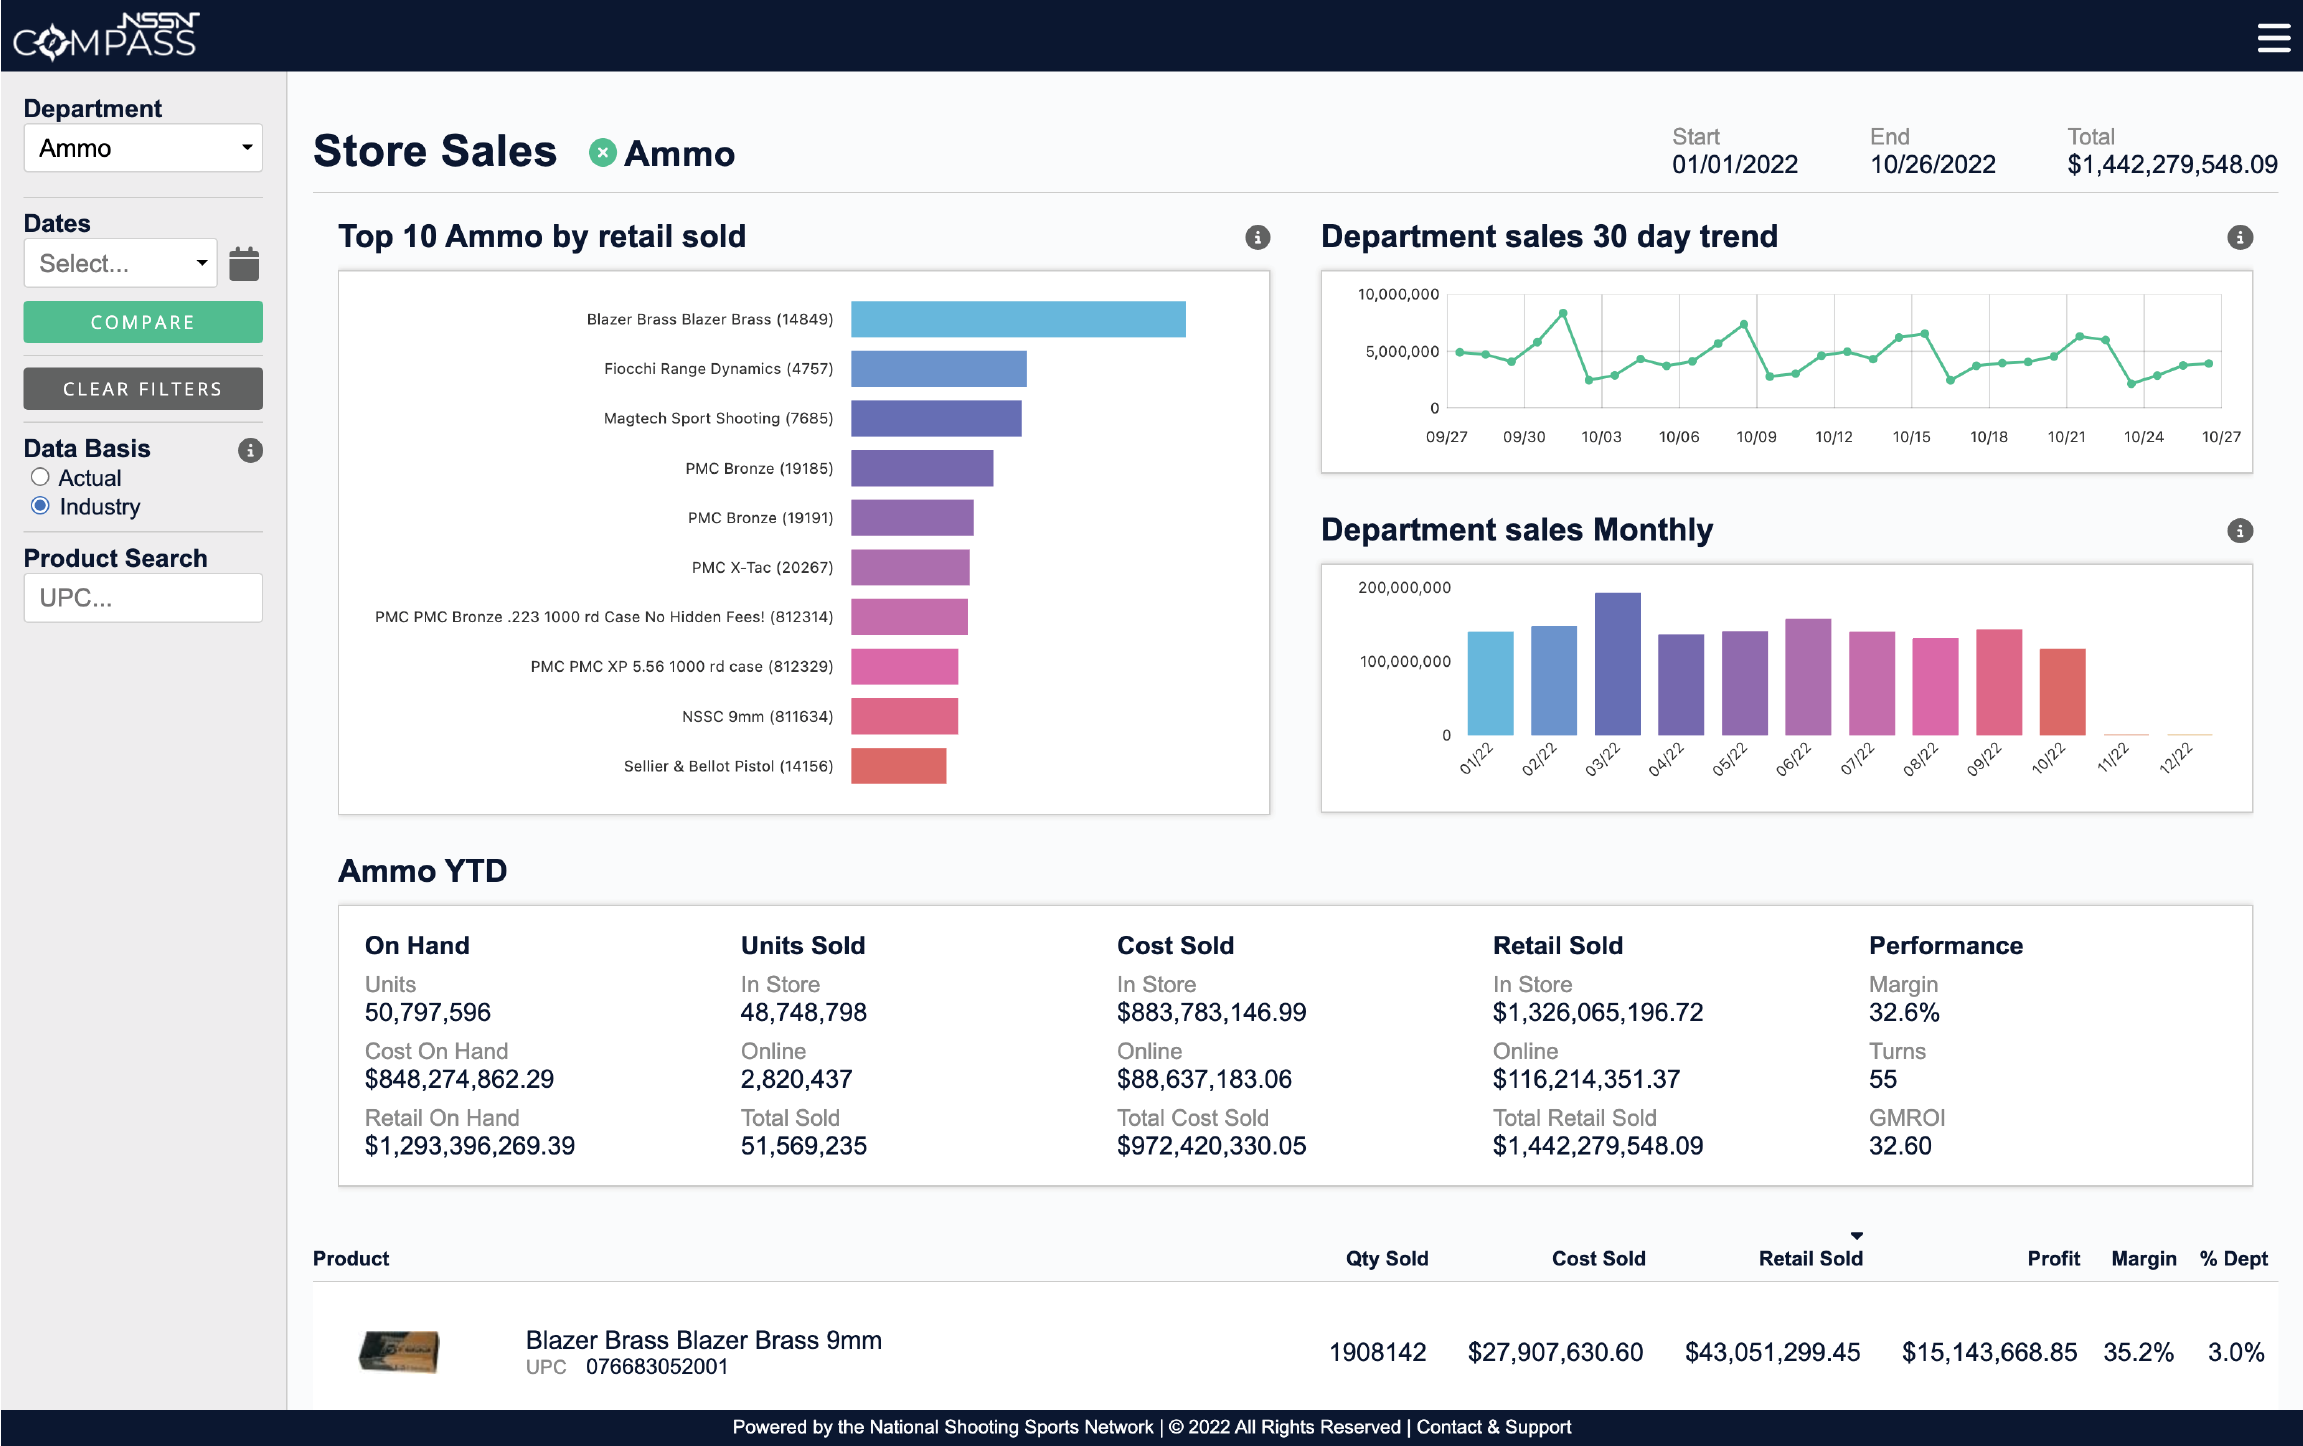The height and width of the screenshot is (1446, 2303).
Task: Click the Retail Sold sort arrow
Action: [1856, 1236]
